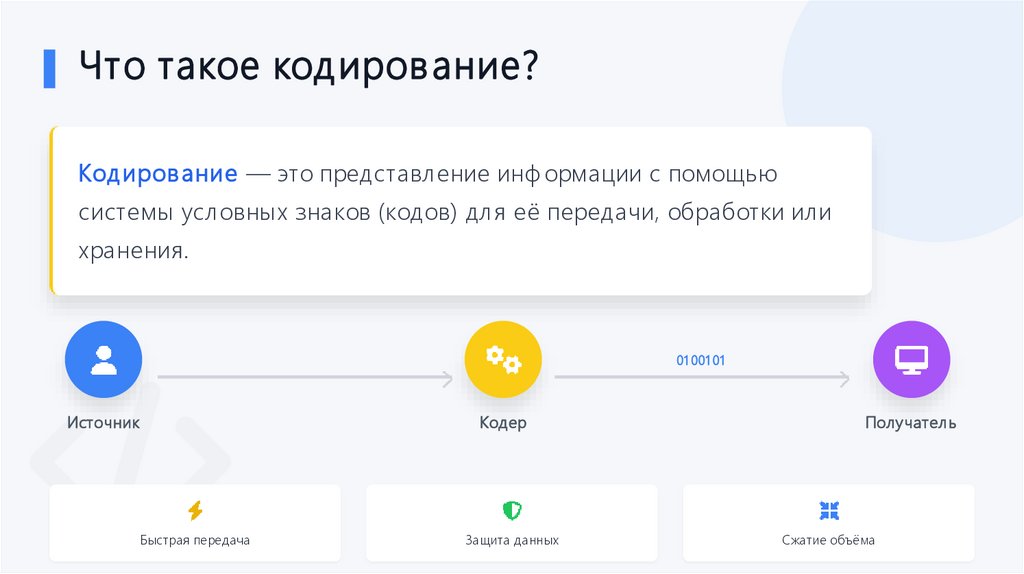Select the "Кодер" caption text

[503, 422]
